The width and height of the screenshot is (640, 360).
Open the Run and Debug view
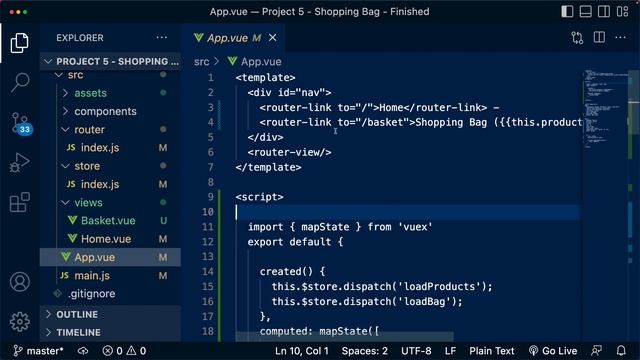[20, 162]
